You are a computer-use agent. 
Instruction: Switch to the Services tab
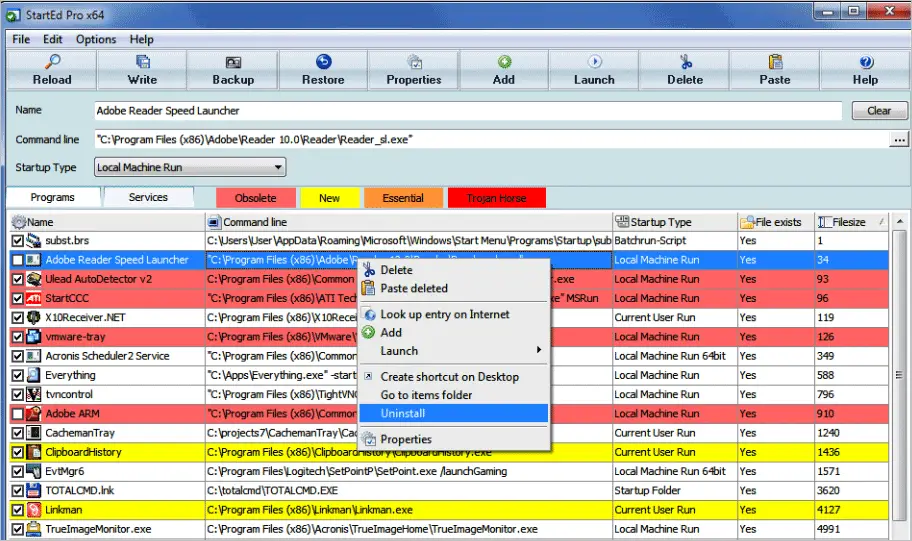[148, 197]
